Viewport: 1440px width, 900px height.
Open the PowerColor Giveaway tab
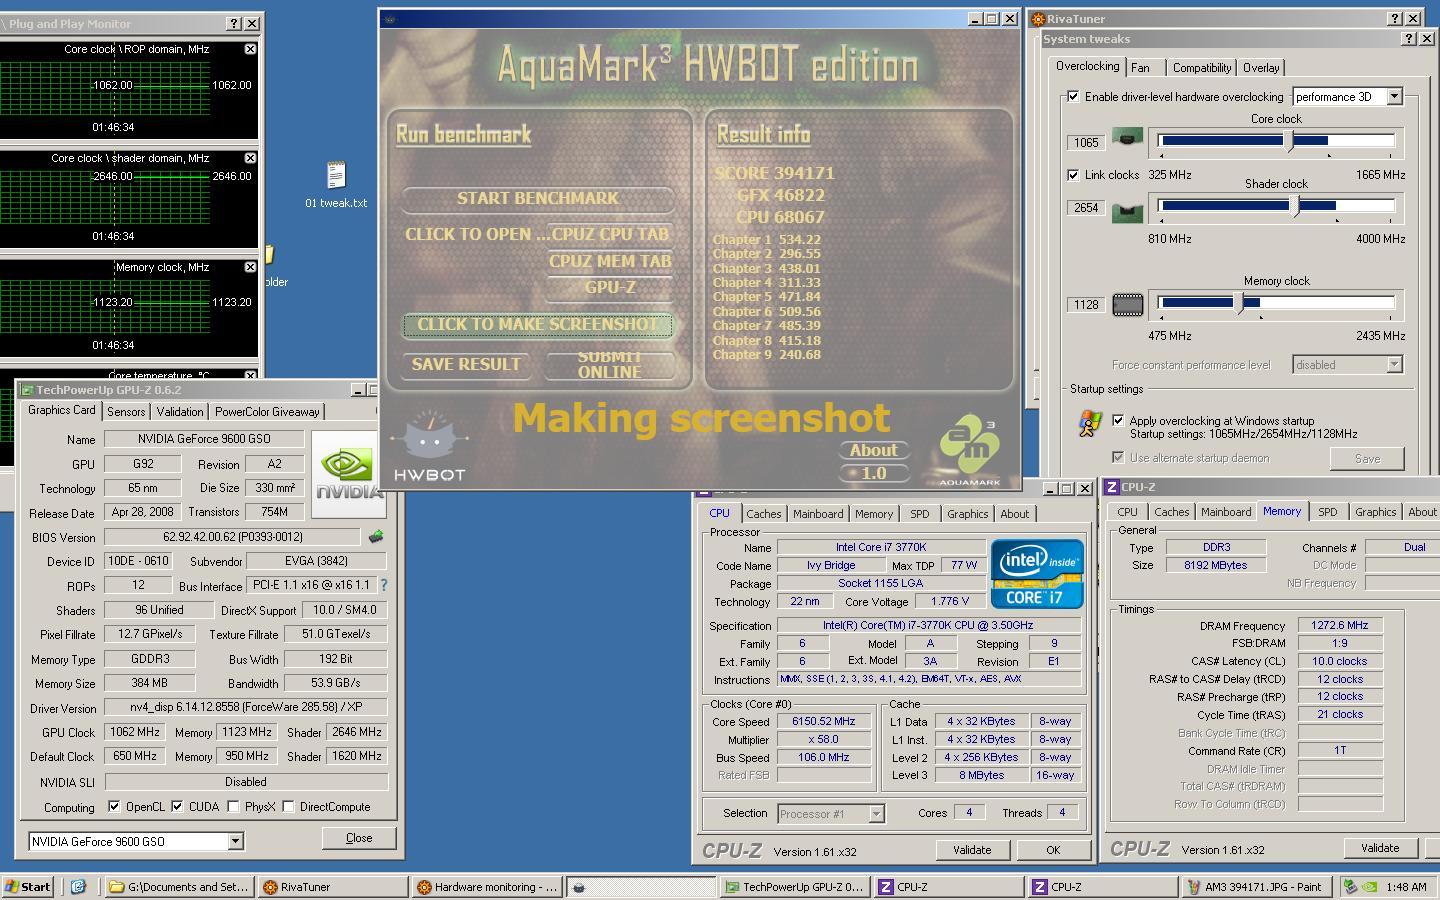267,411
